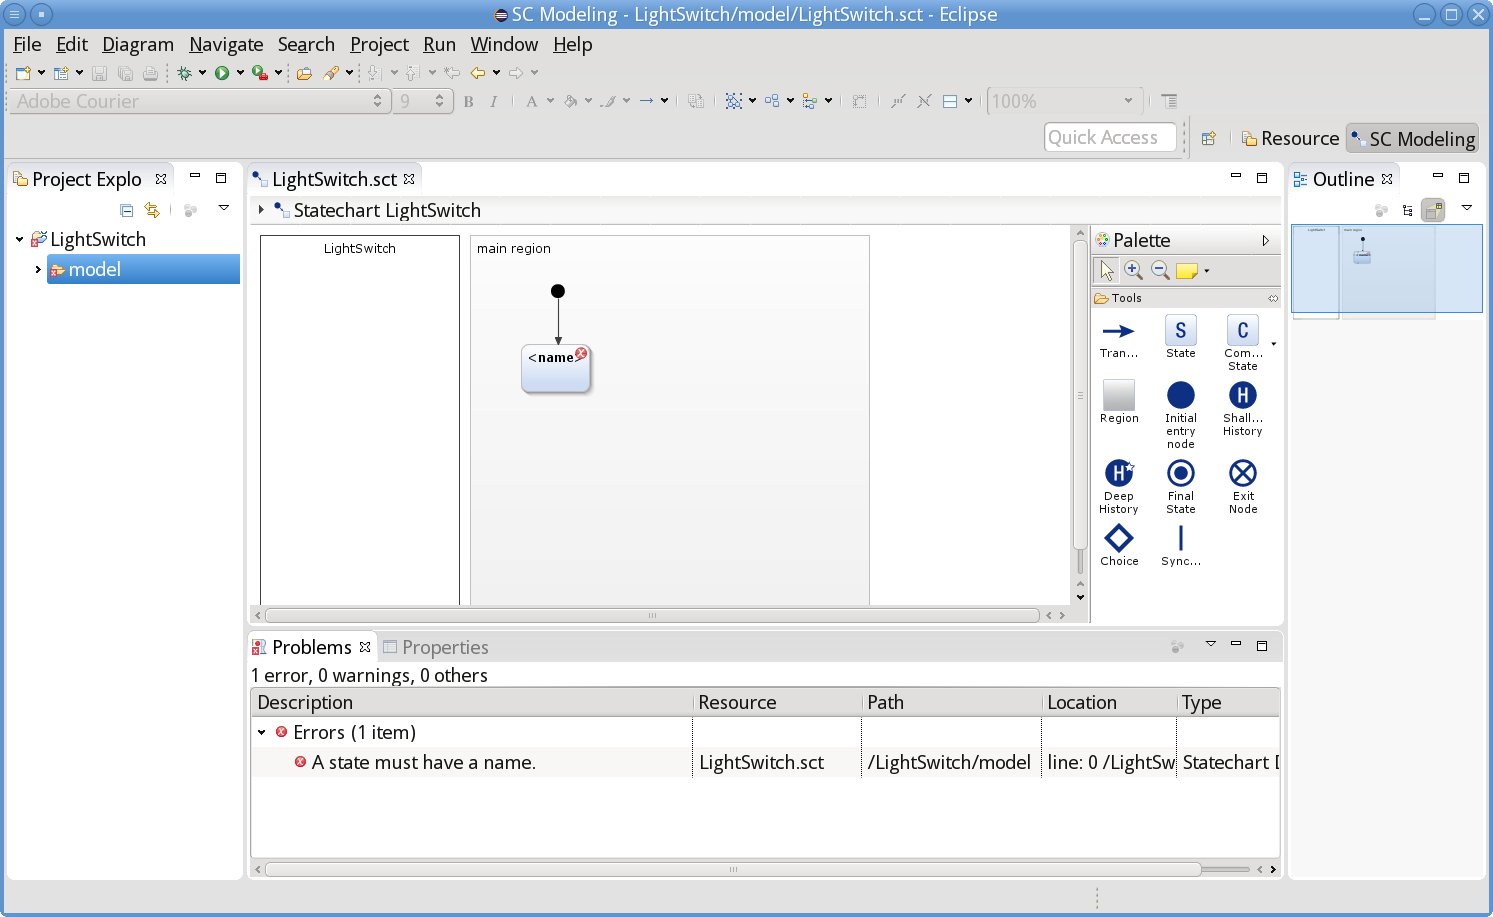Open the Project menu
The image size is (1493, 917).
(379, 44)
